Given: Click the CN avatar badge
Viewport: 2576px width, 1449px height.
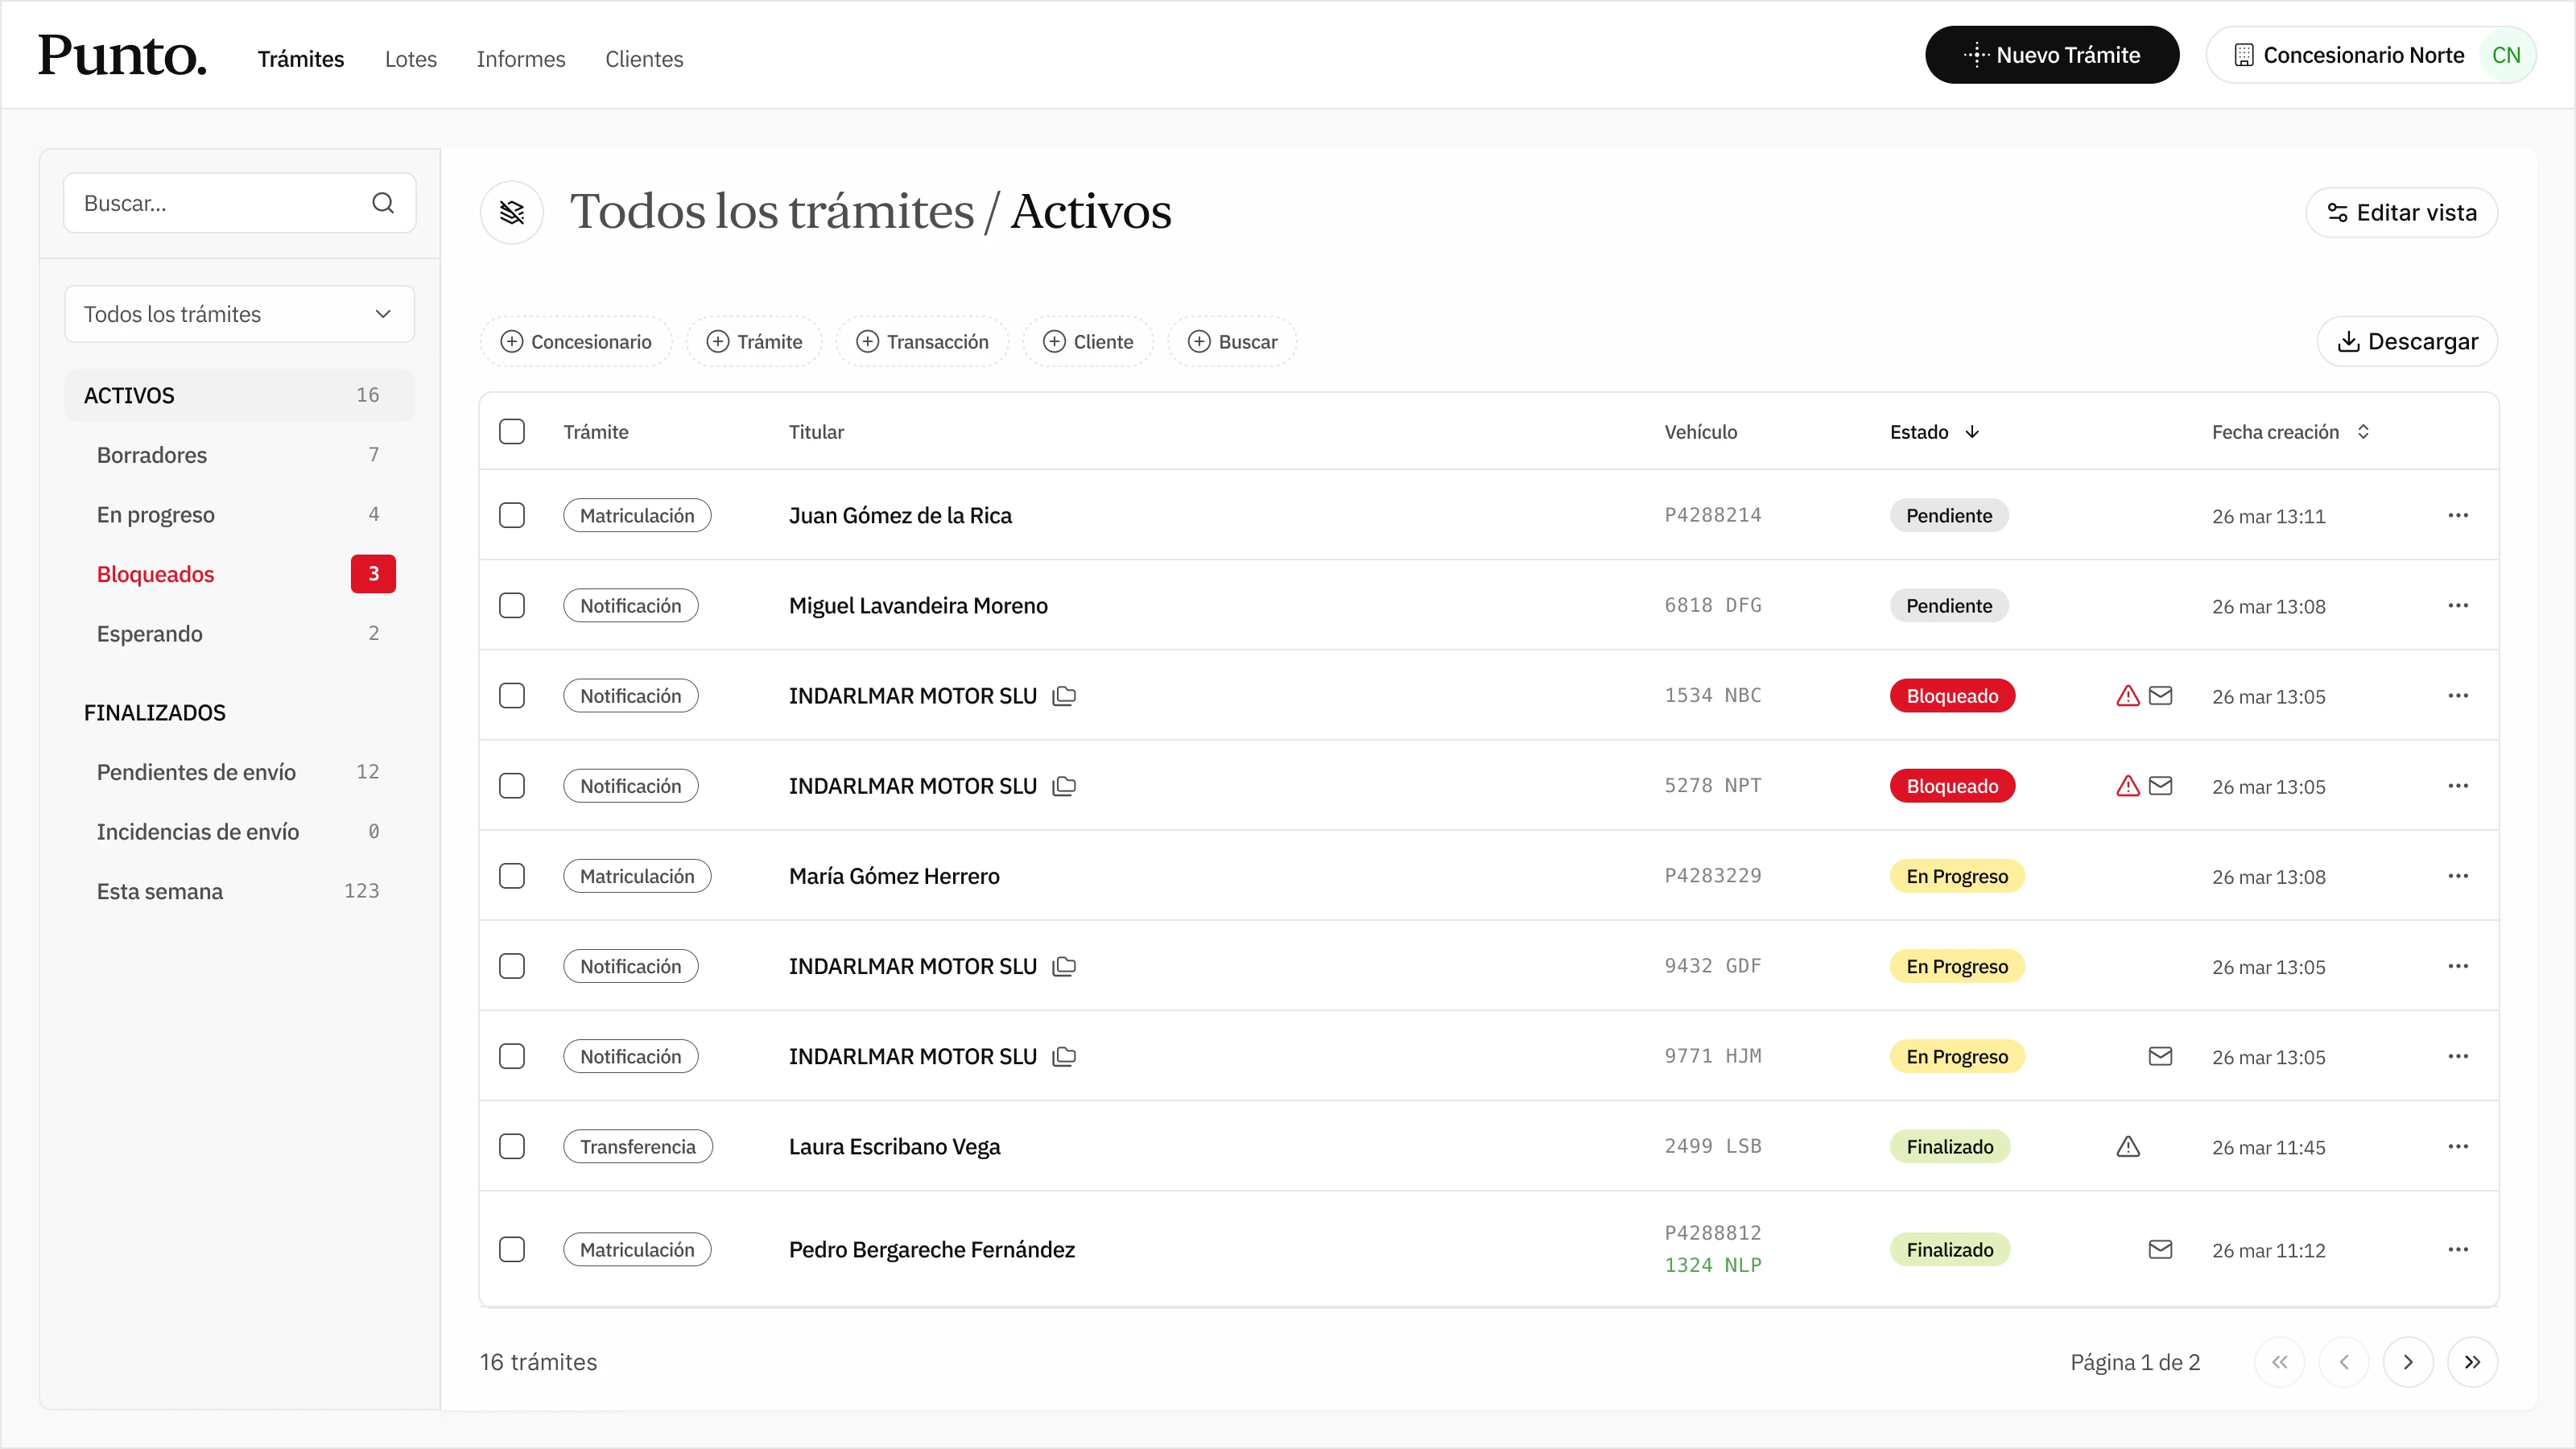Looking at the screenshot, I should pyautogui.click(x=2506, y=55).
